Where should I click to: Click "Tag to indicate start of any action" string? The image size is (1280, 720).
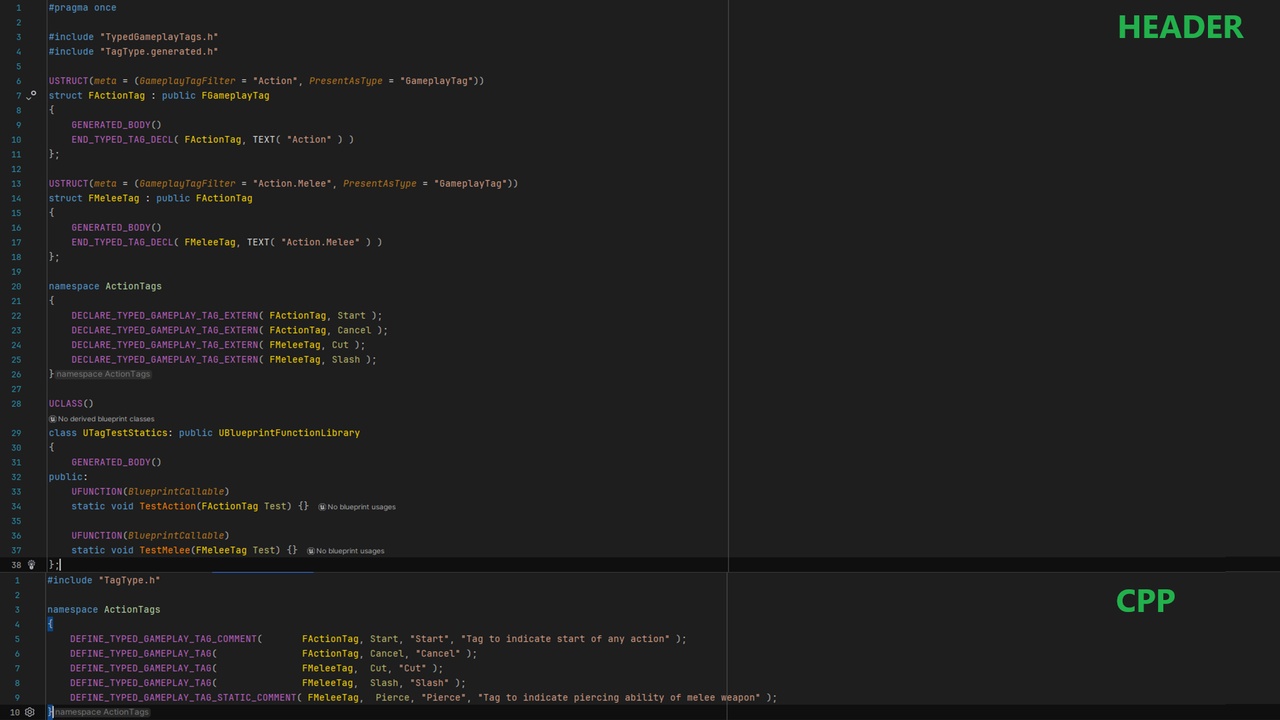[565, 639]
